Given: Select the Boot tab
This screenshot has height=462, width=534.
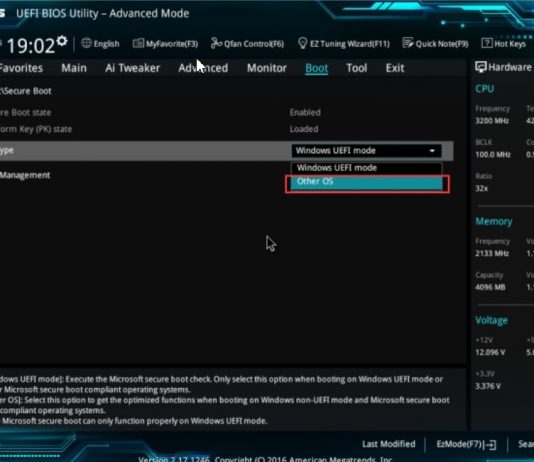Looking at the screenshot, I should (x=316, y=68).
